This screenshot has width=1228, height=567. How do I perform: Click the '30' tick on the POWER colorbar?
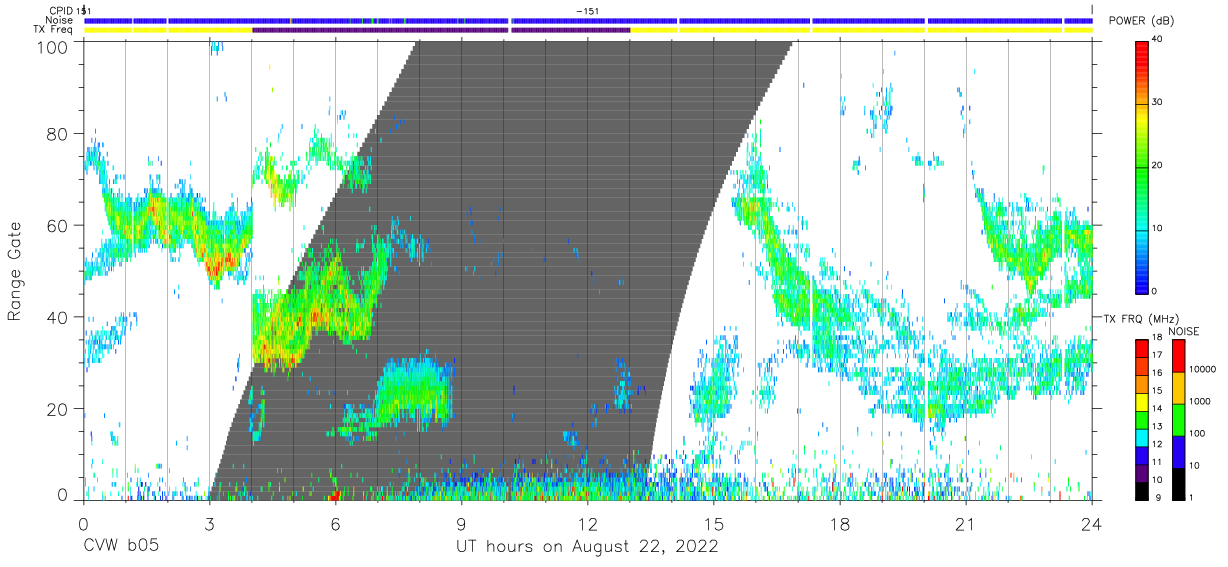coord(1157,103)
